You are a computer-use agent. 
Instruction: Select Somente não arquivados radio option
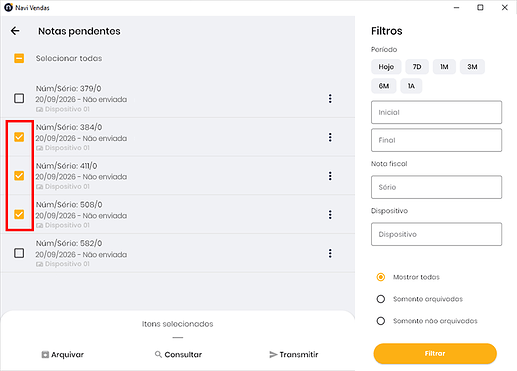click(x=381, y=321)
